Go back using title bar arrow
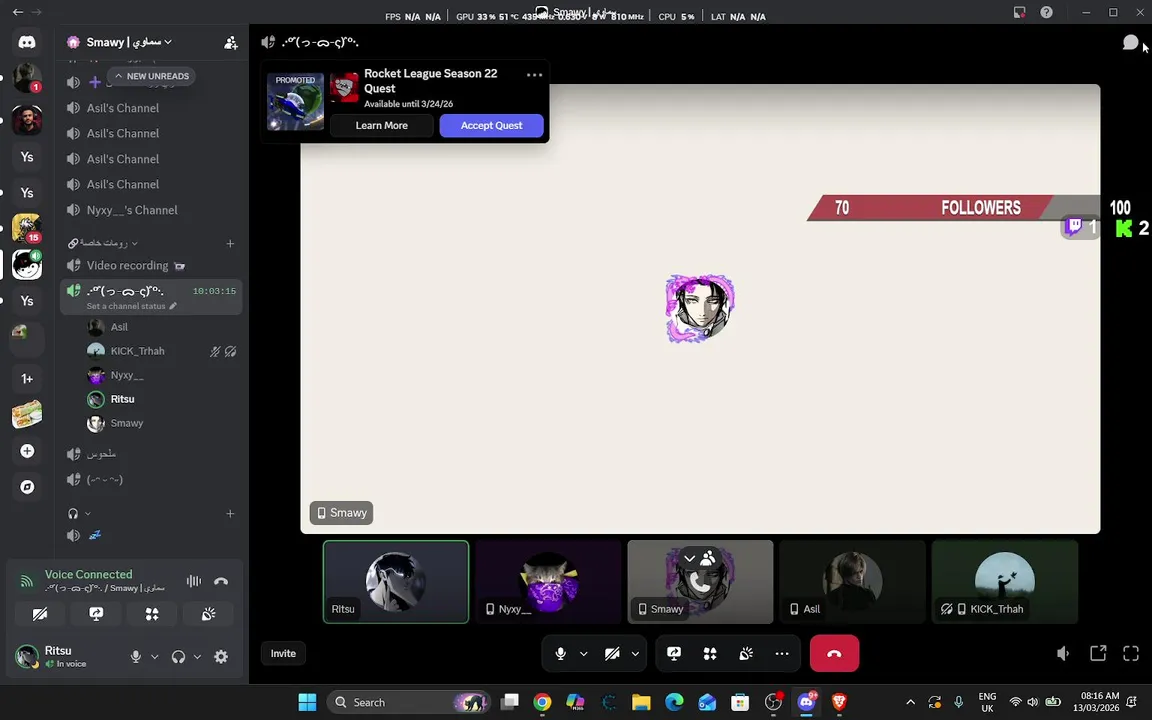Viewport: 1152px width, 720px height. pyautogui.click(x=18, y=12)
